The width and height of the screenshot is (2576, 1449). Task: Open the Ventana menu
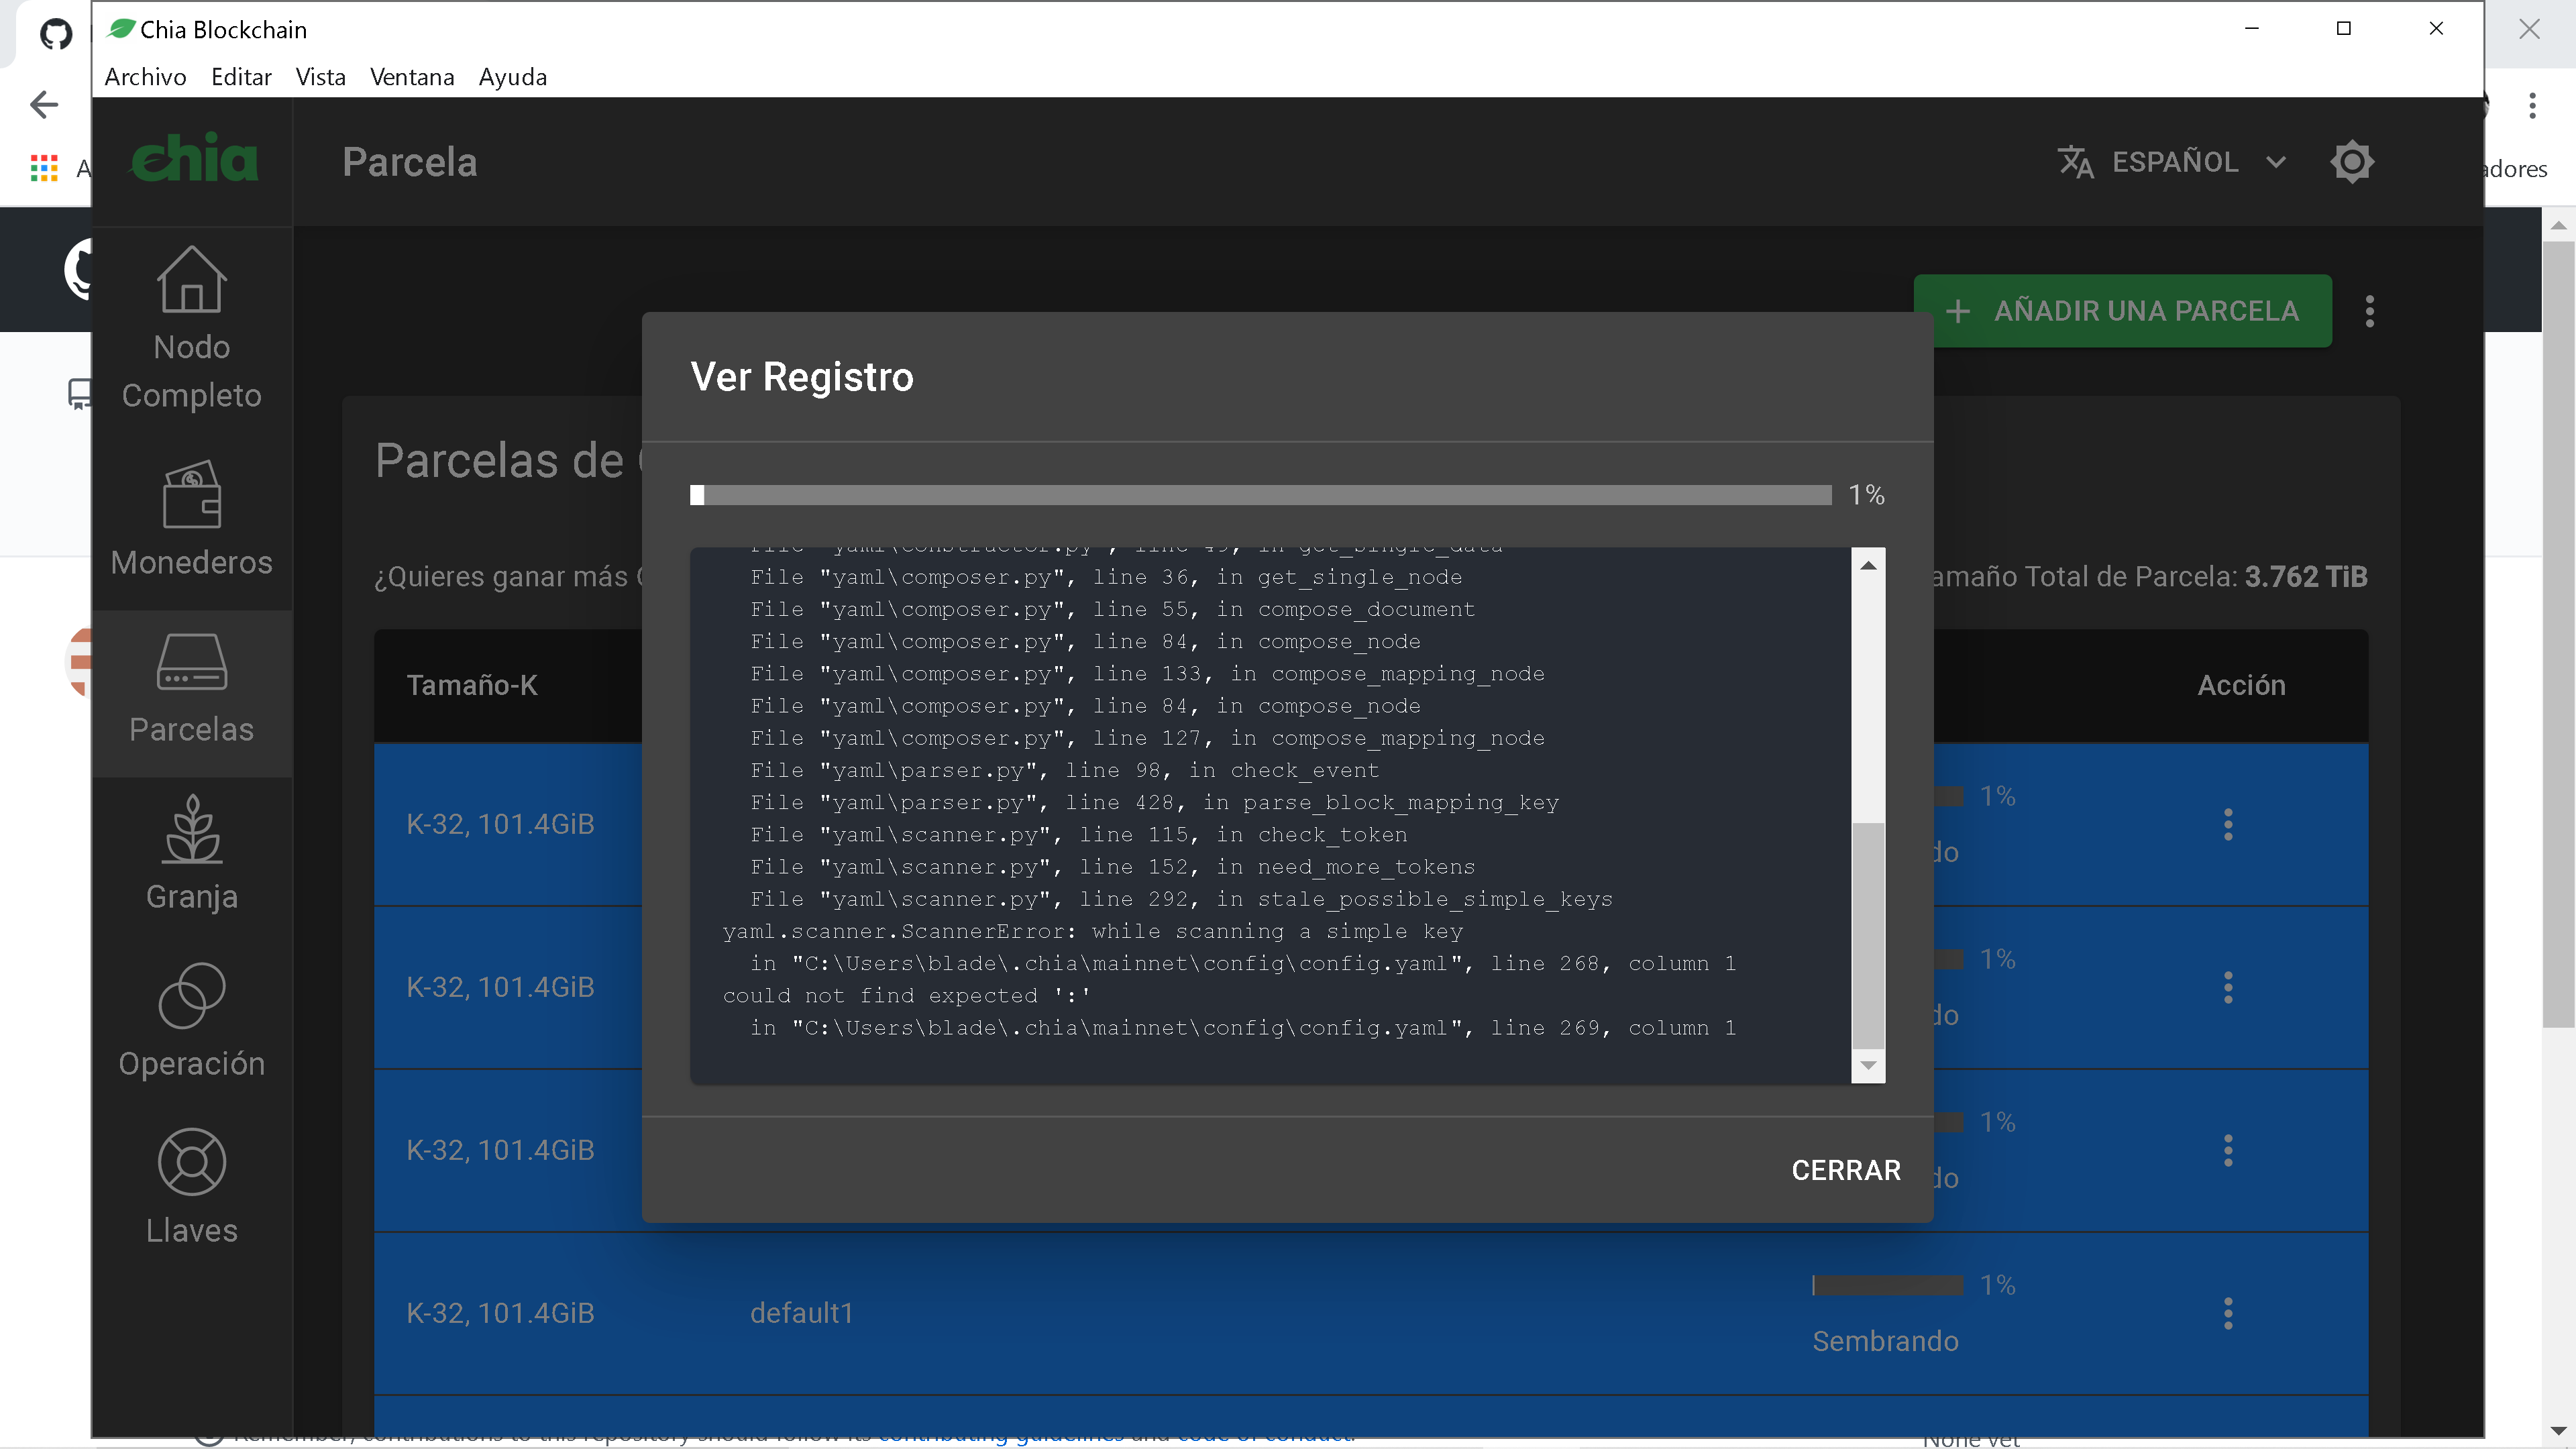(411, 77)
